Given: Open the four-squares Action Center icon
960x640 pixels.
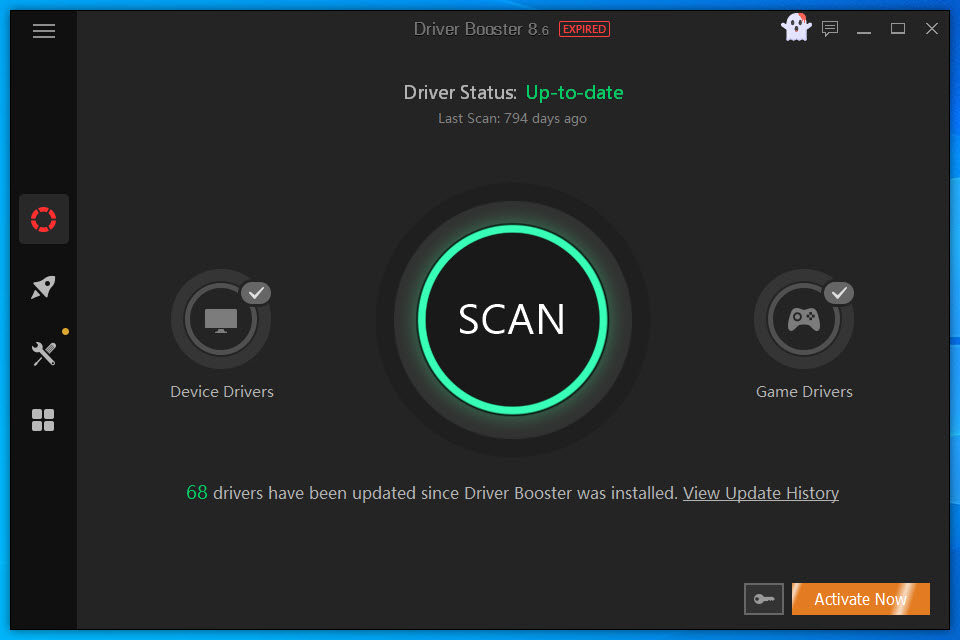Looking at the screenshot, I should (43, 420).
